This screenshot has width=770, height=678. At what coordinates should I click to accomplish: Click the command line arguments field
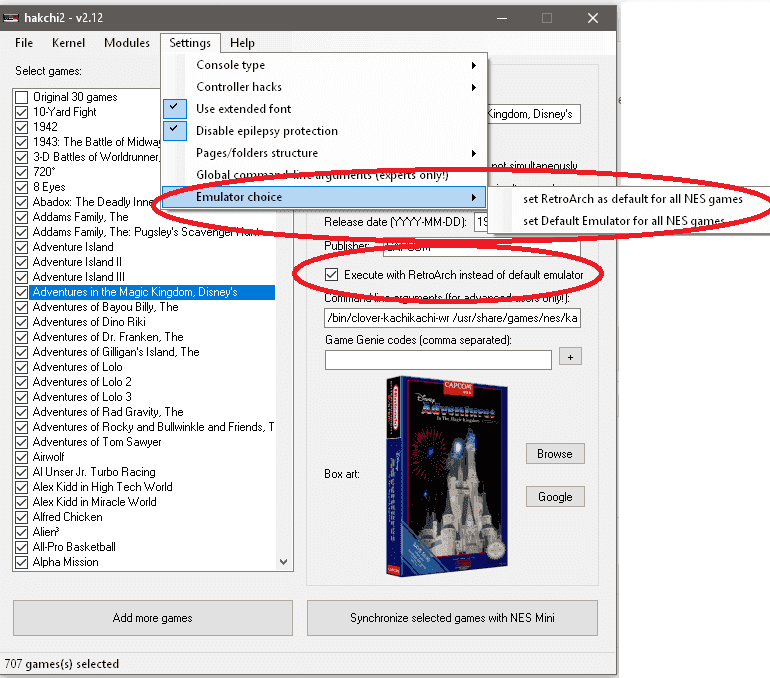[x=452, y=318]
